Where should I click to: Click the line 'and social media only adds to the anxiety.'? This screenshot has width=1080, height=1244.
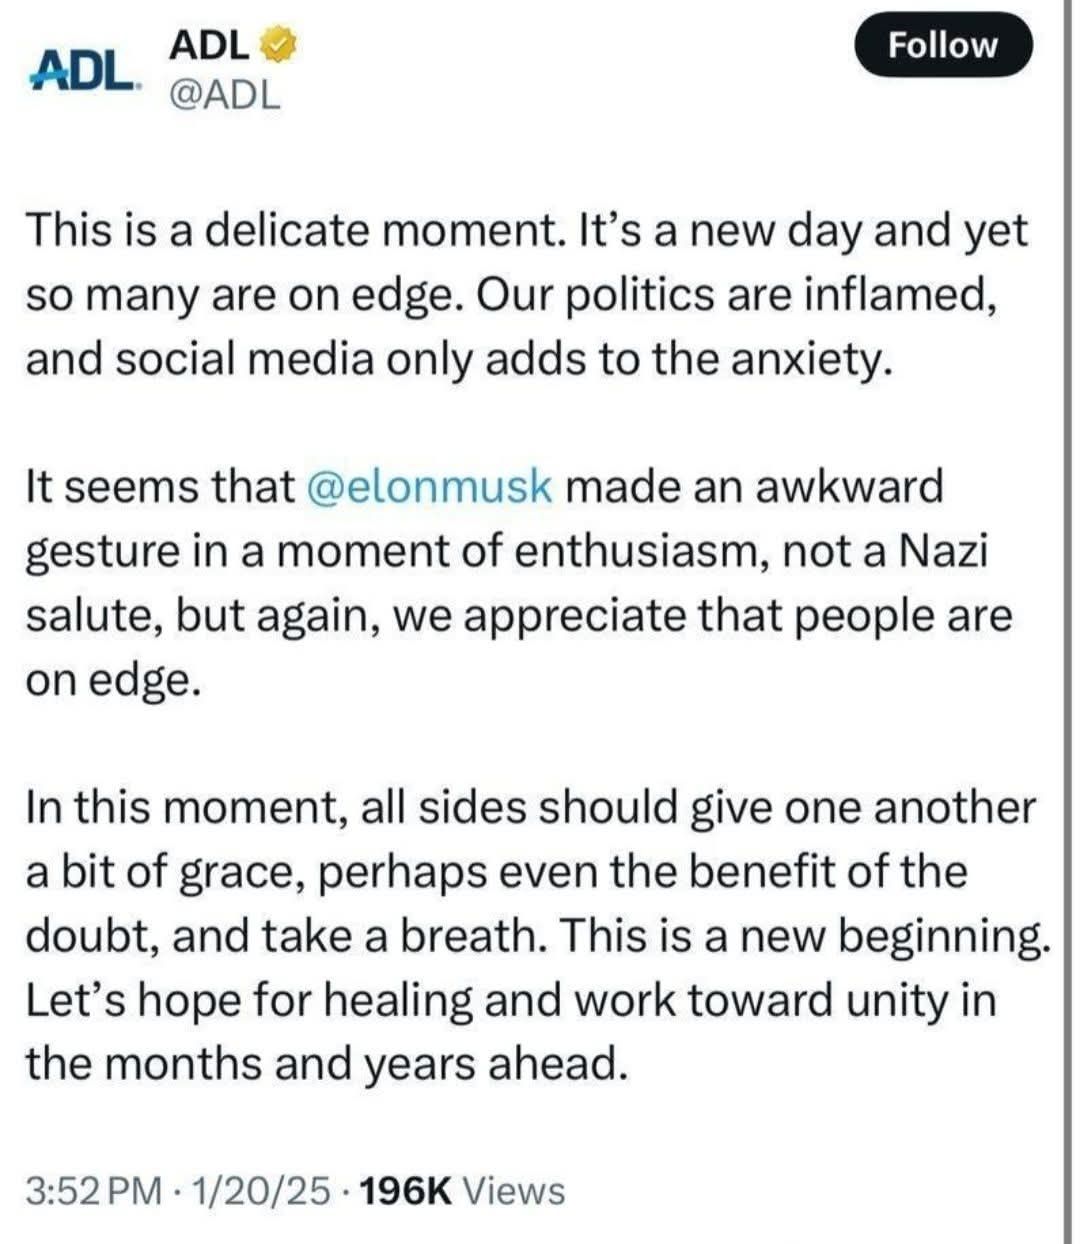[x=458, y=359]
